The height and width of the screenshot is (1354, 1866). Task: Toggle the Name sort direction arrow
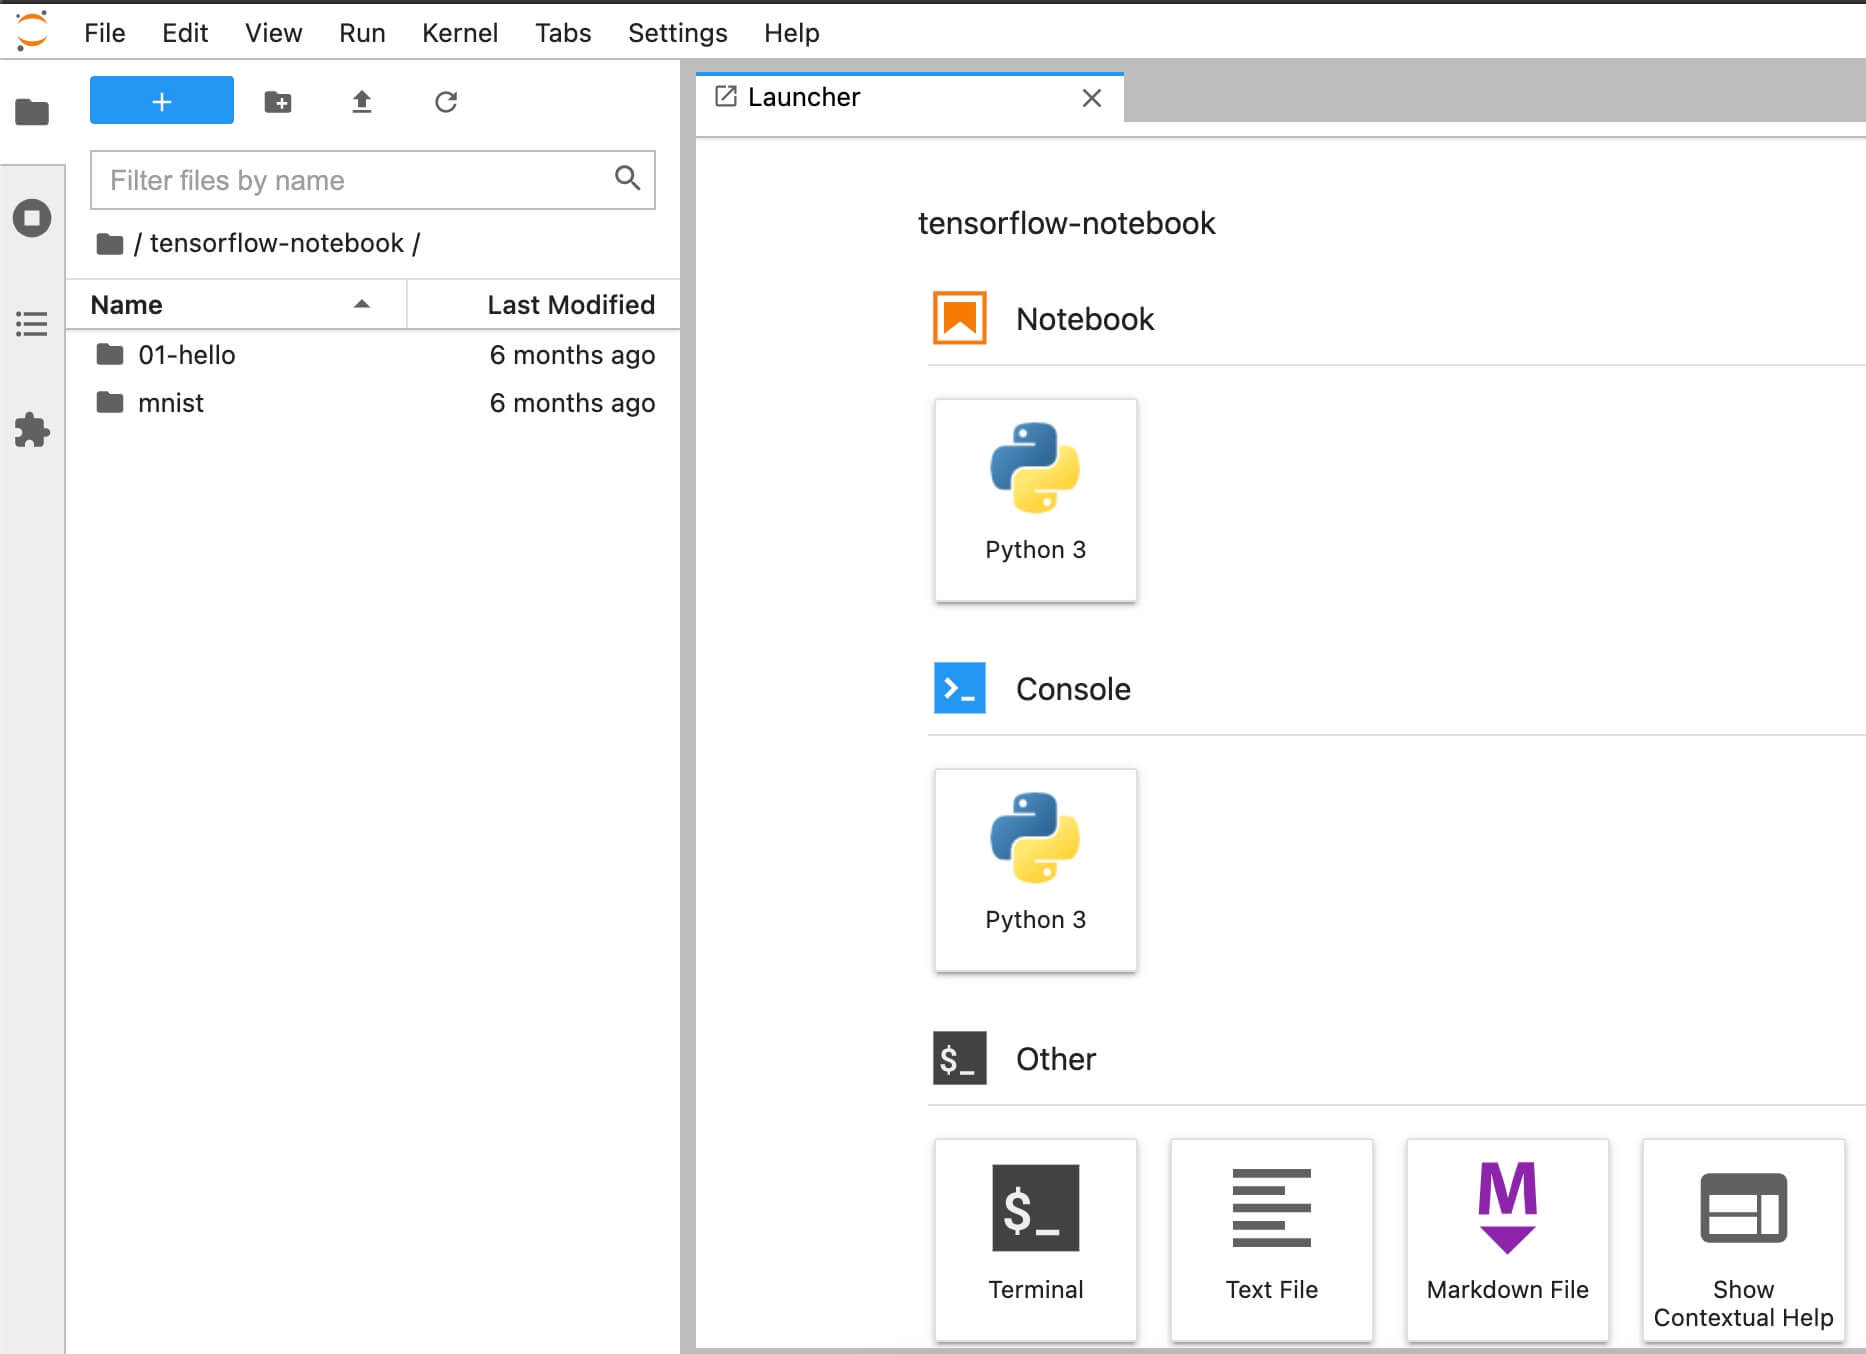tap(362, 304)
